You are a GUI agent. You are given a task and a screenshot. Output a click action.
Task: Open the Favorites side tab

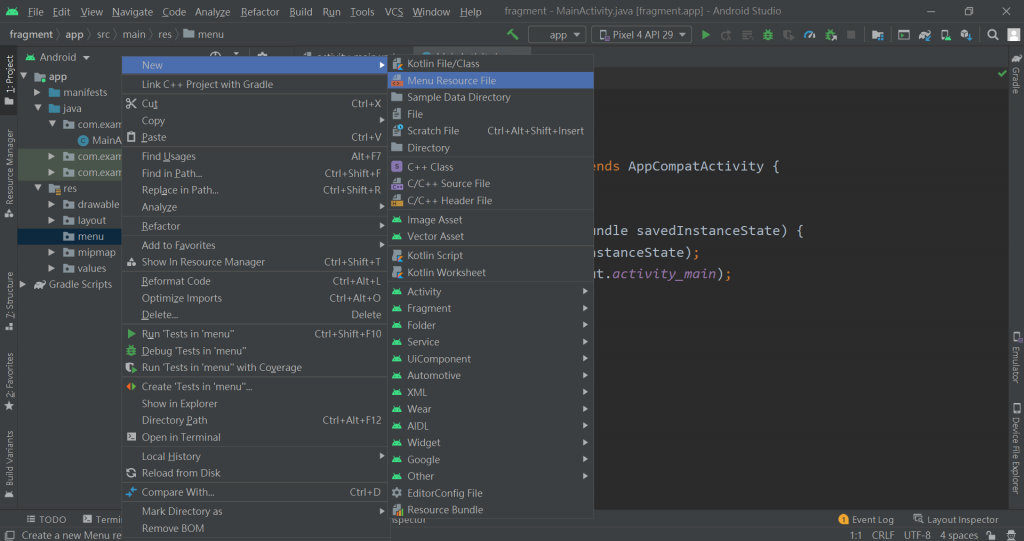point(9,382)
